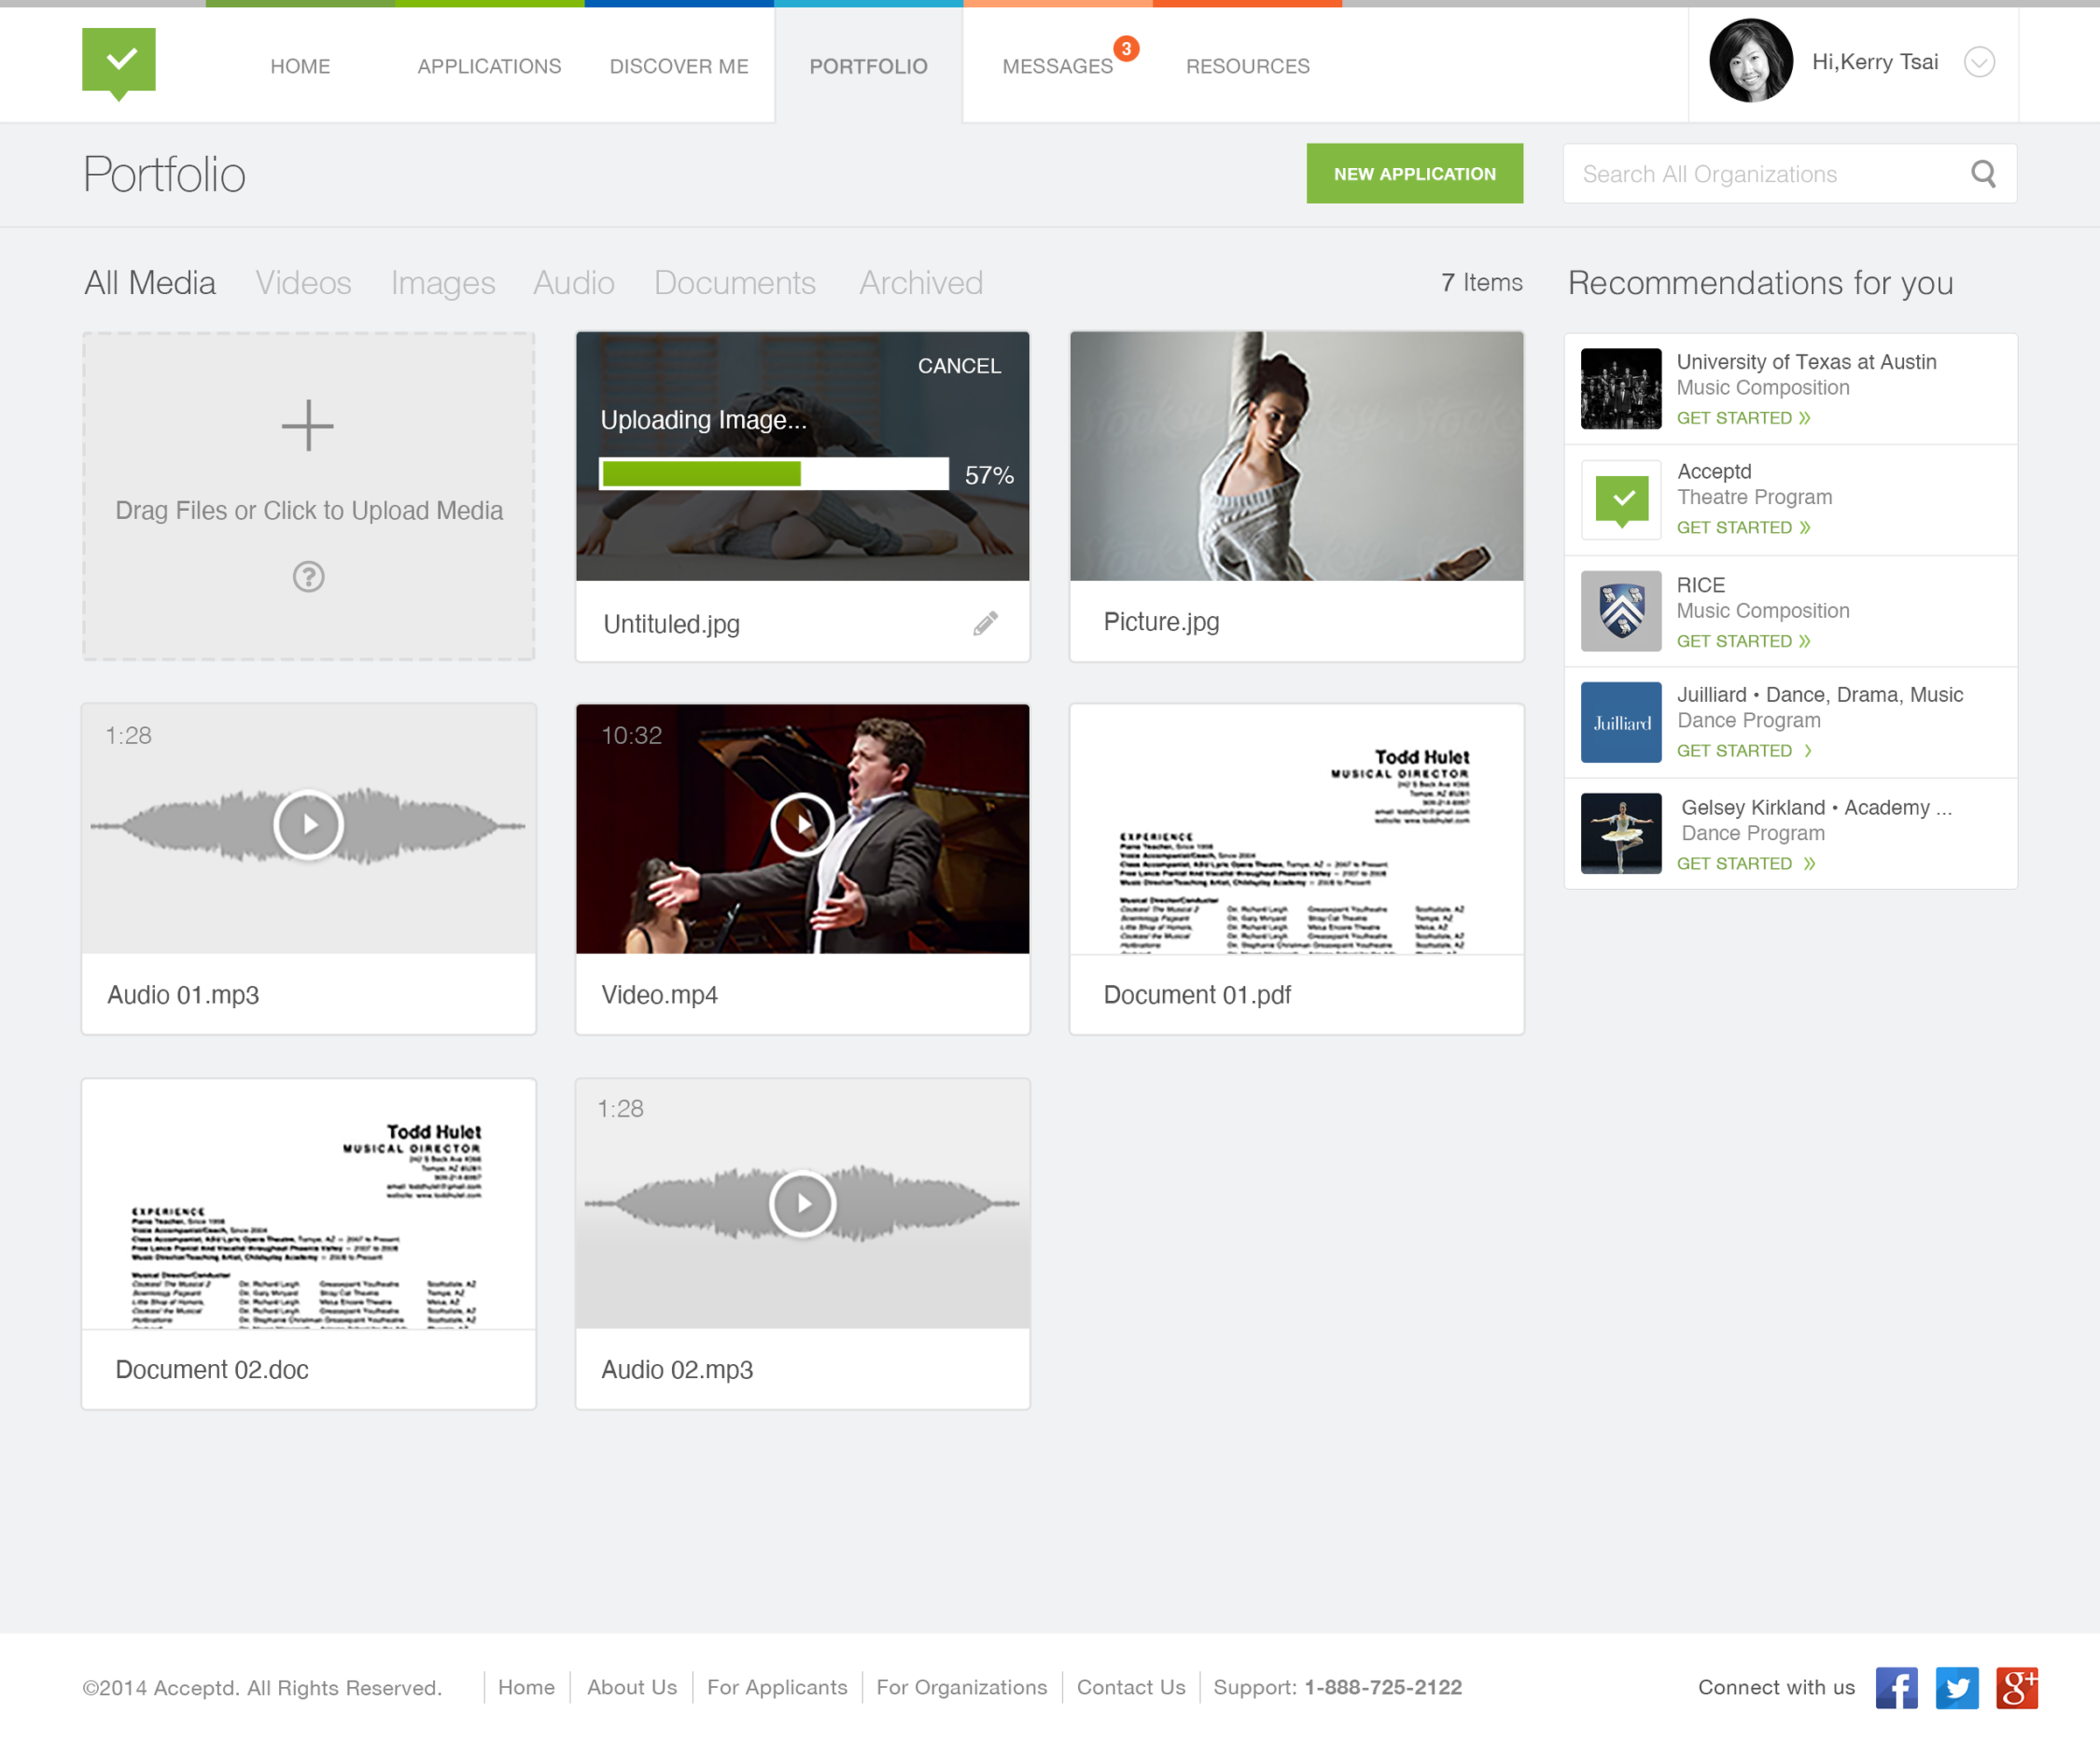Cancel the image upload
Screen dimensions: 2100x1743
pyautogui.click(x=959, y=366)
